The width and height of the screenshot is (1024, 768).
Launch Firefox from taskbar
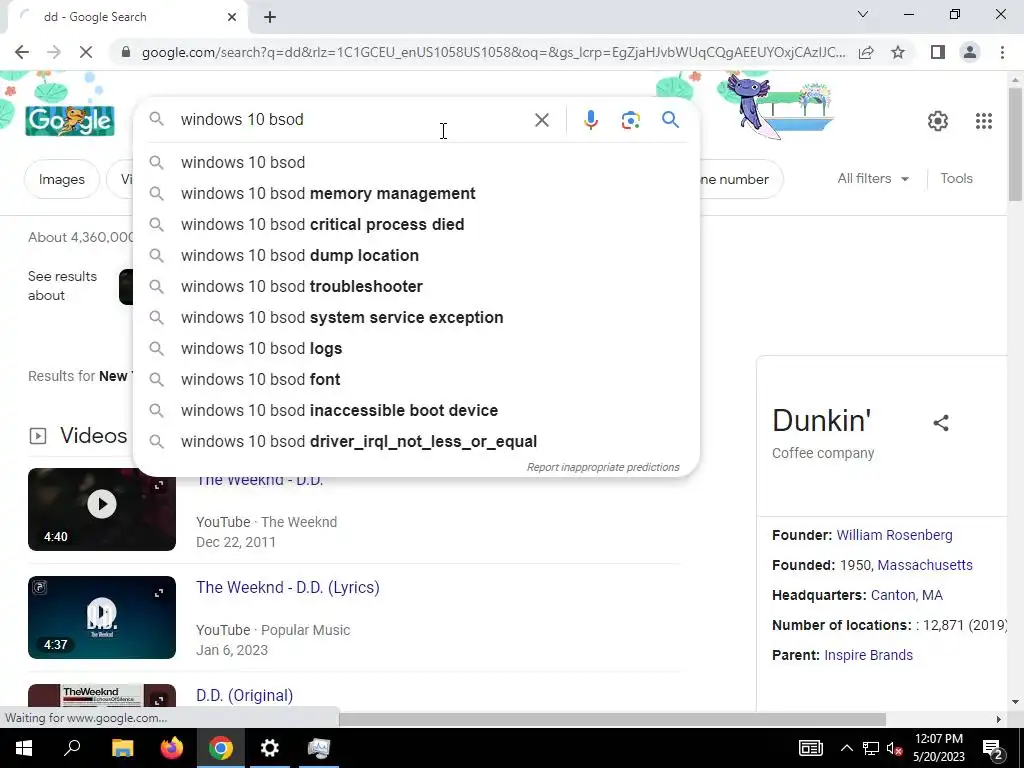[172, 748]
